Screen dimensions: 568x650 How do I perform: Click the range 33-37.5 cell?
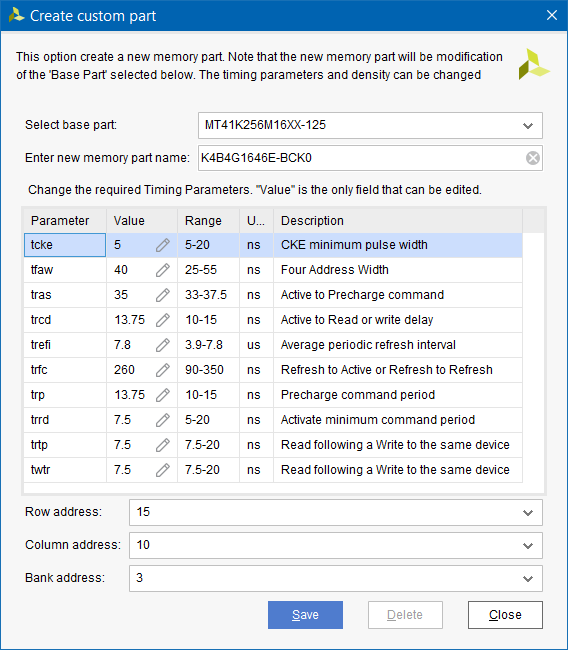coord(209,295)
